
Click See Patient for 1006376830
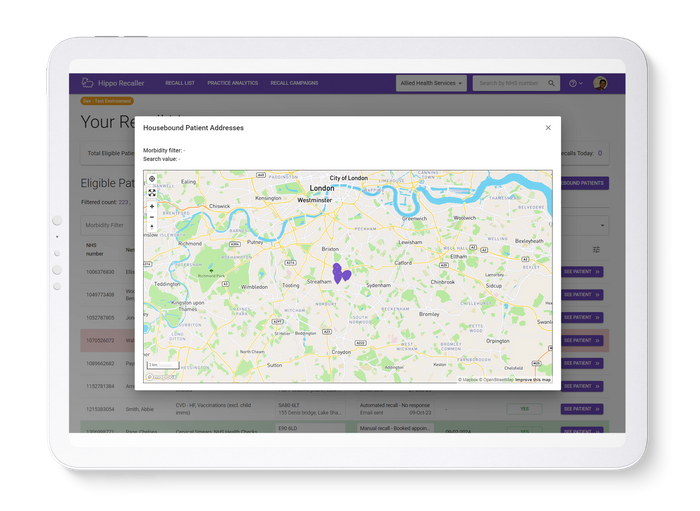[582, 272]
